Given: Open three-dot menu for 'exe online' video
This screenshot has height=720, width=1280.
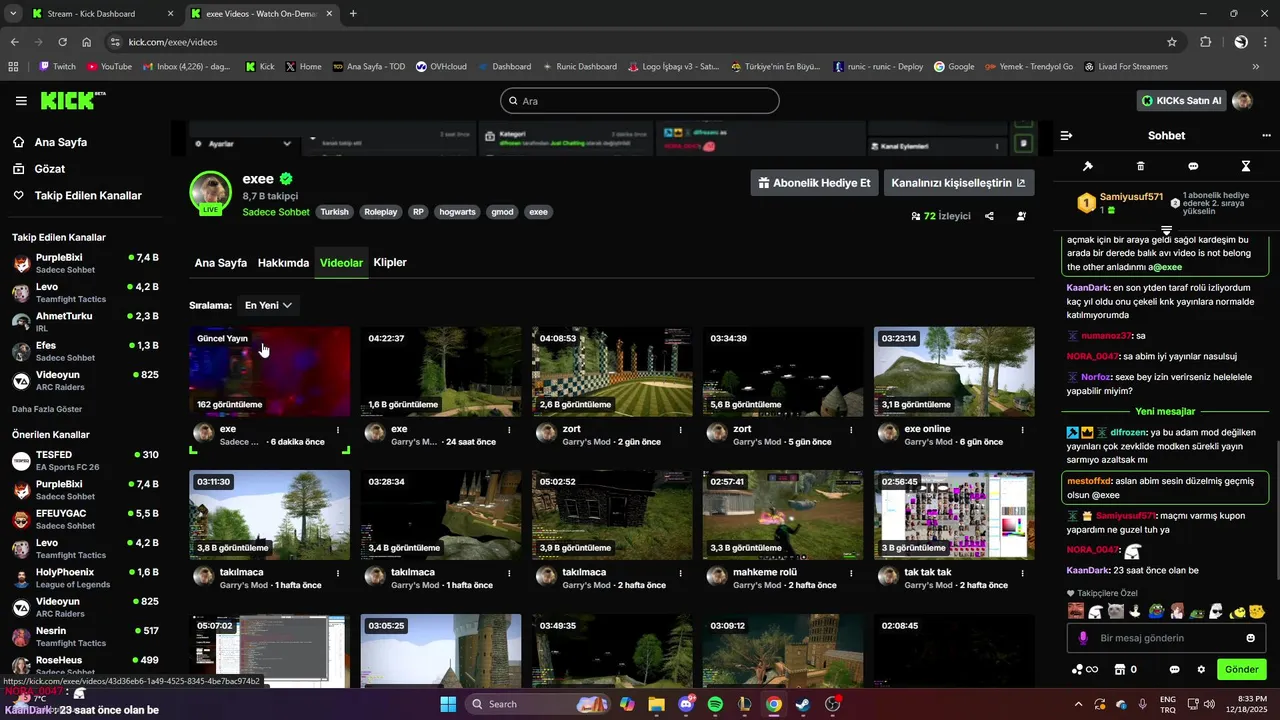Looking at the screenshot, I should click(x=1023, y=430).
